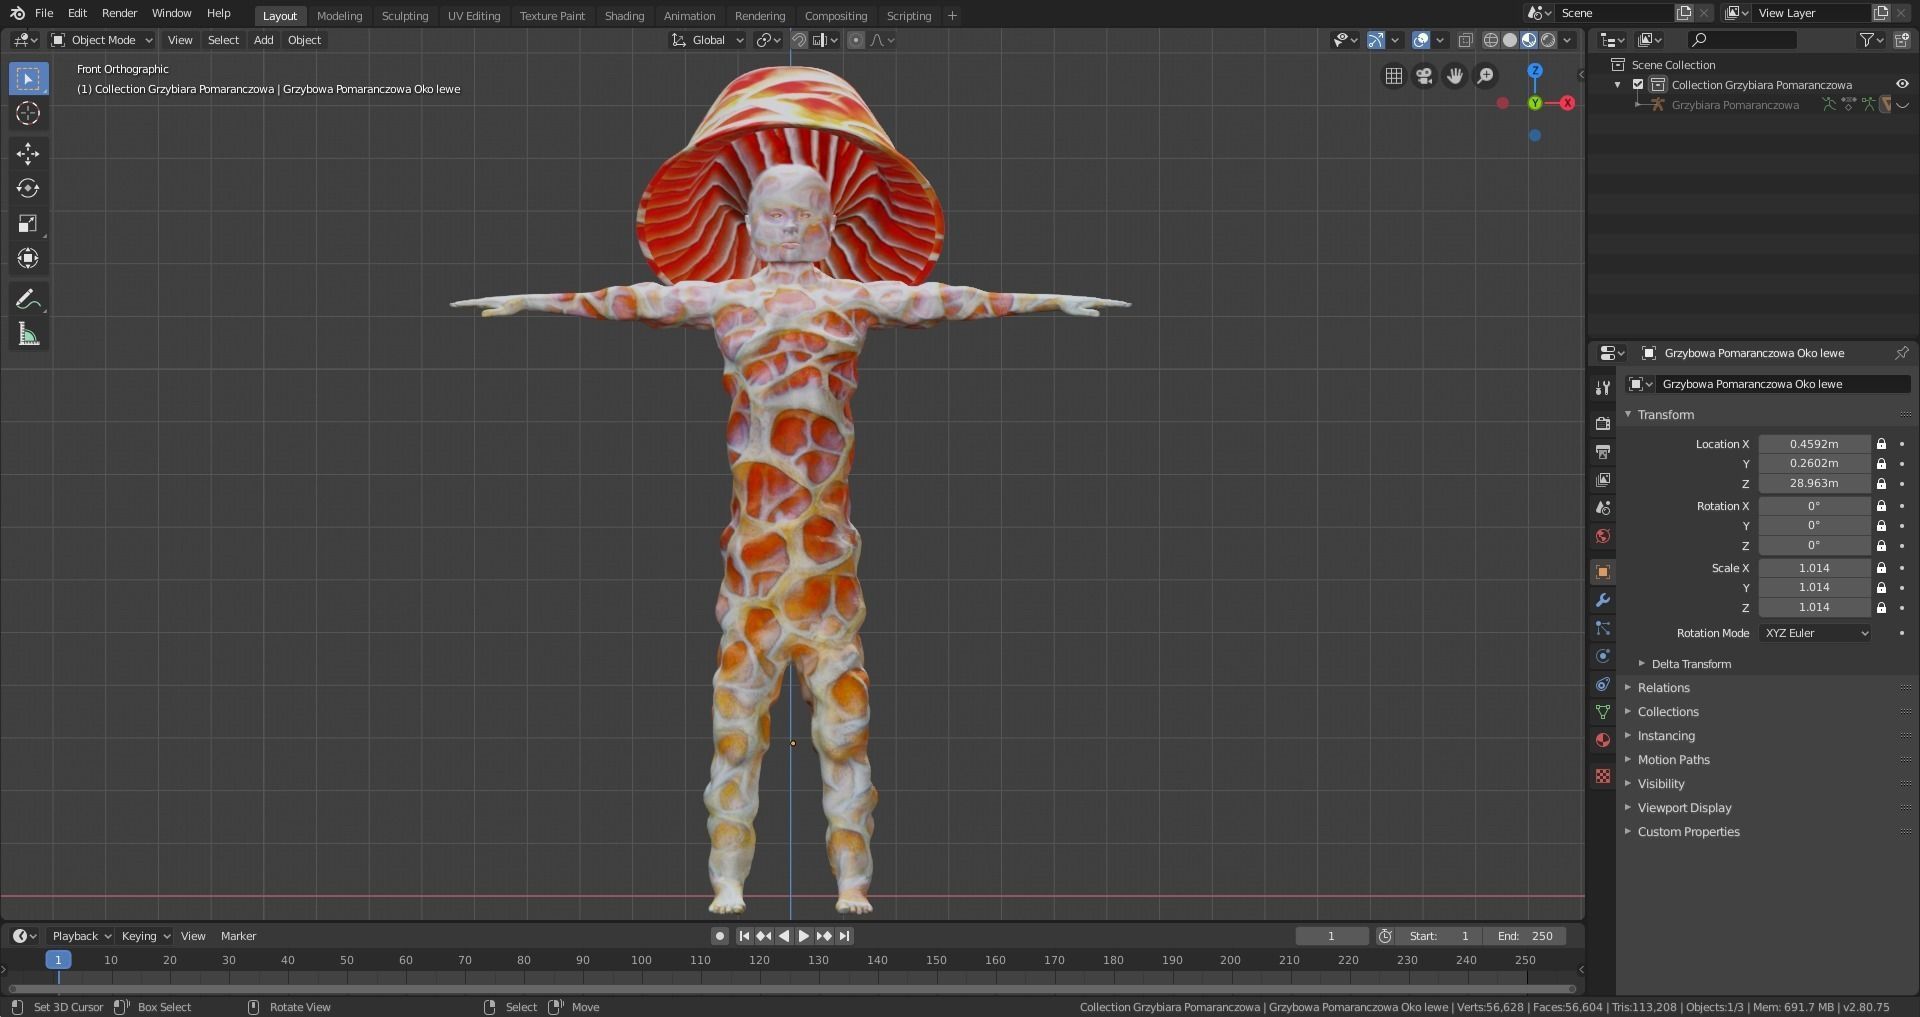
Task: Expand the Viewport Display panel
Action: point(1684,808)
